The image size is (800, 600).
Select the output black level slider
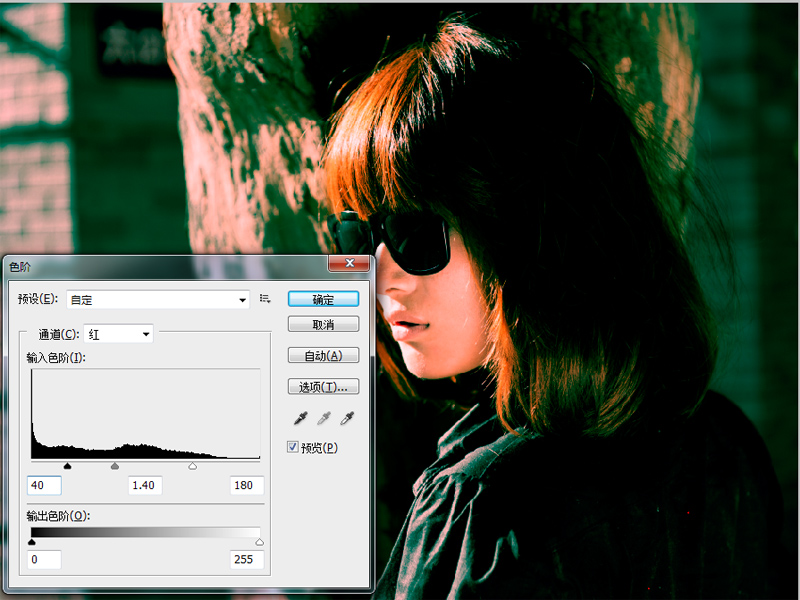coord(32,542)
